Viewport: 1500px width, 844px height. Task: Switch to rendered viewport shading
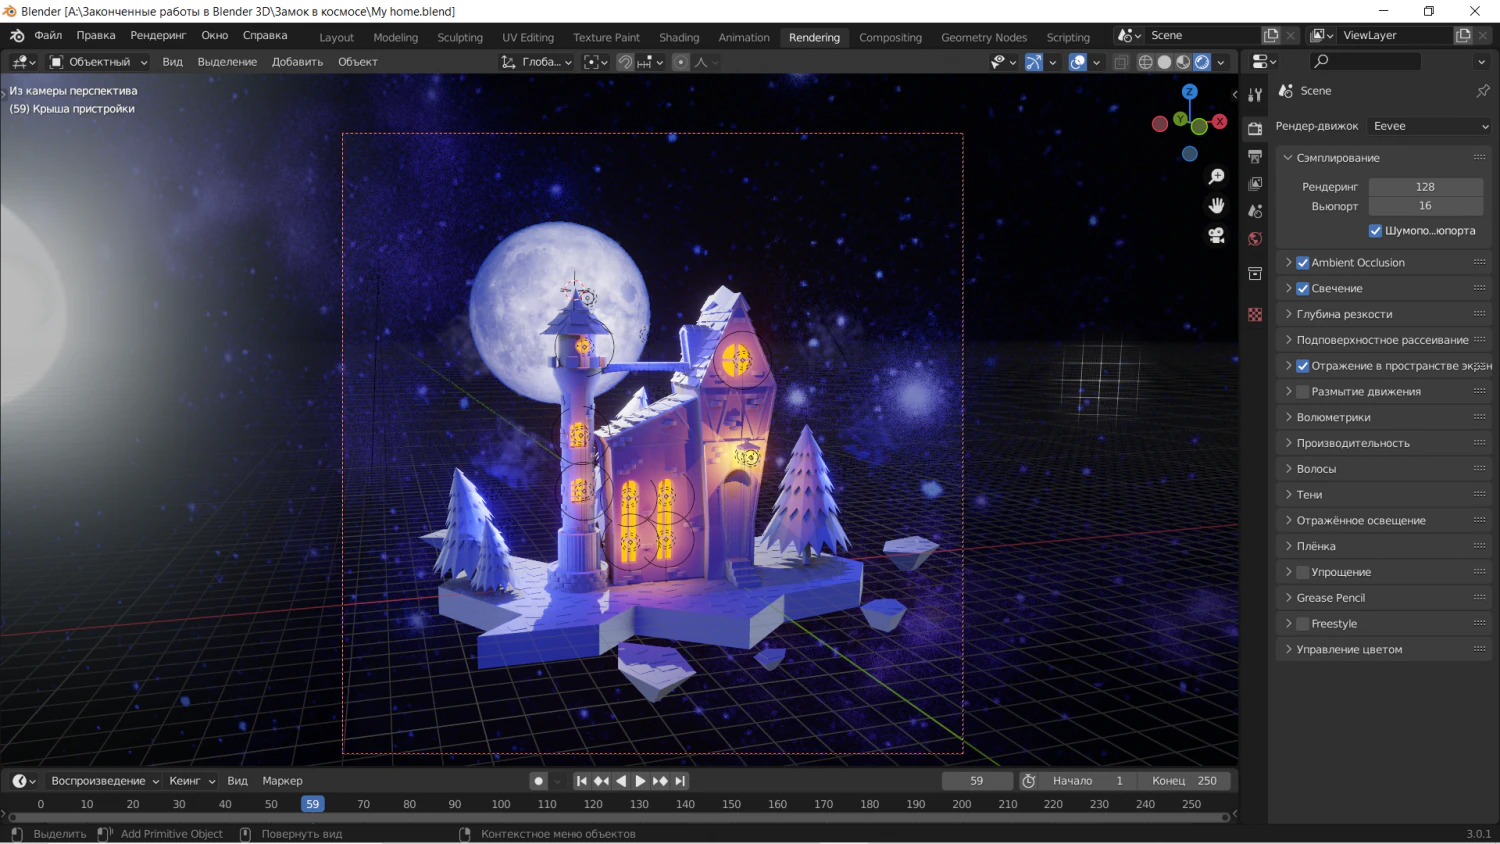tap(1202, 62)
